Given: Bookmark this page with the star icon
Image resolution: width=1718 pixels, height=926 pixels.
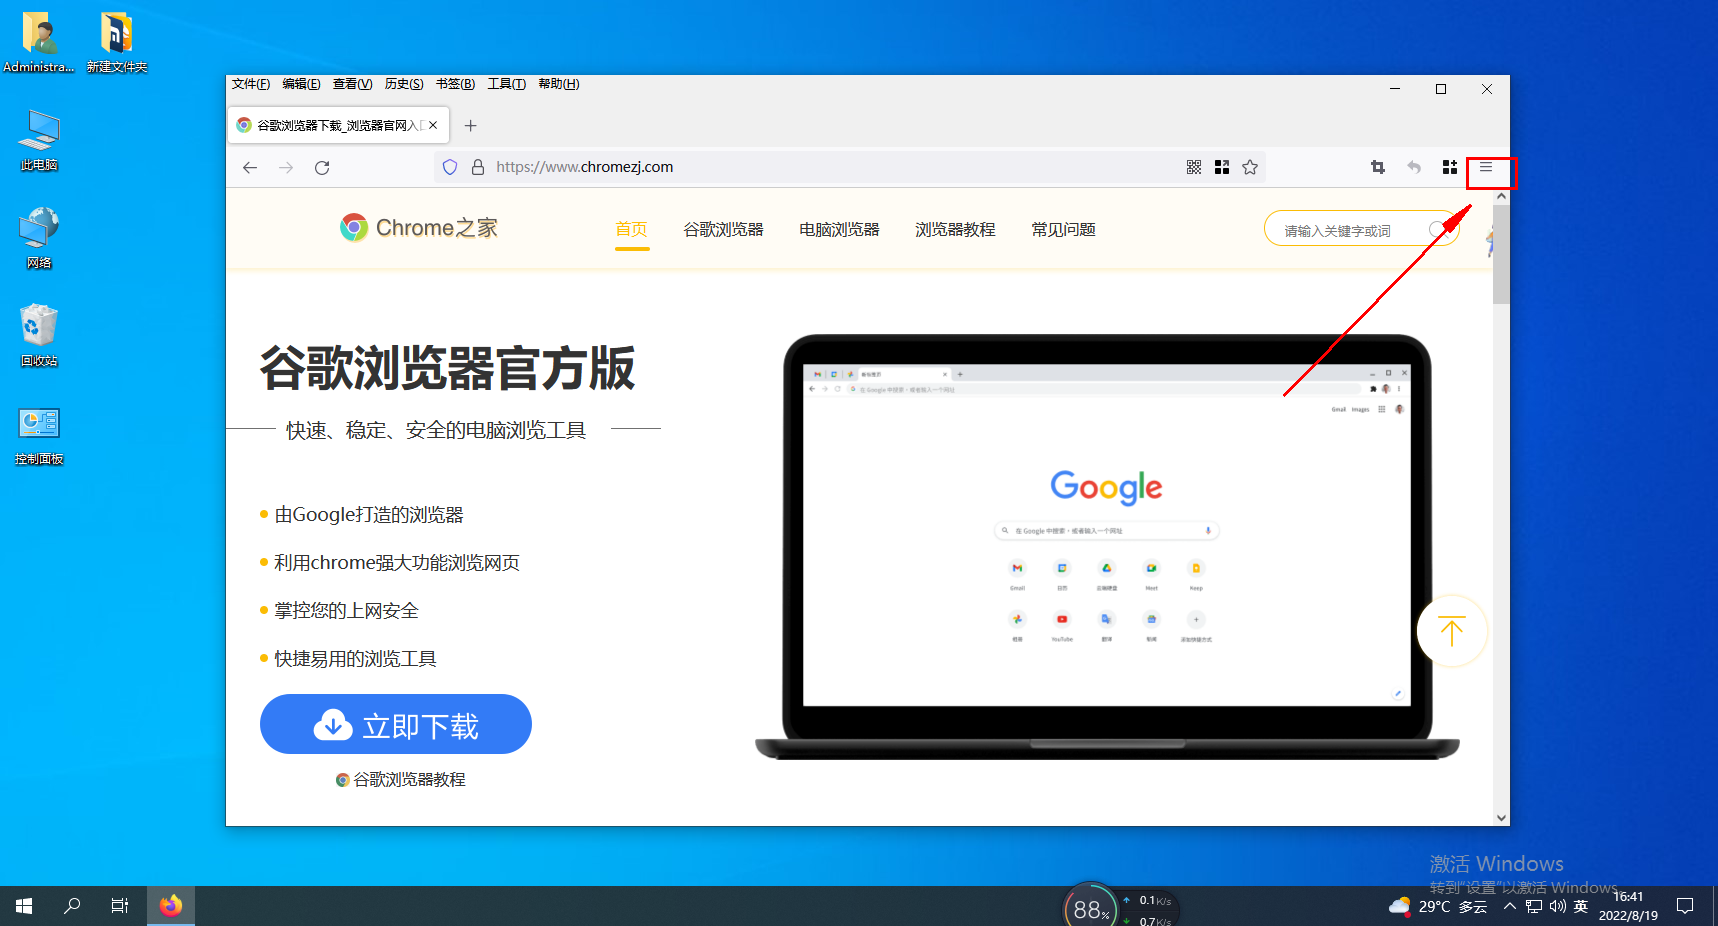Looking at the screenshot, I should pyautogui.click(x=1250, y=167).
